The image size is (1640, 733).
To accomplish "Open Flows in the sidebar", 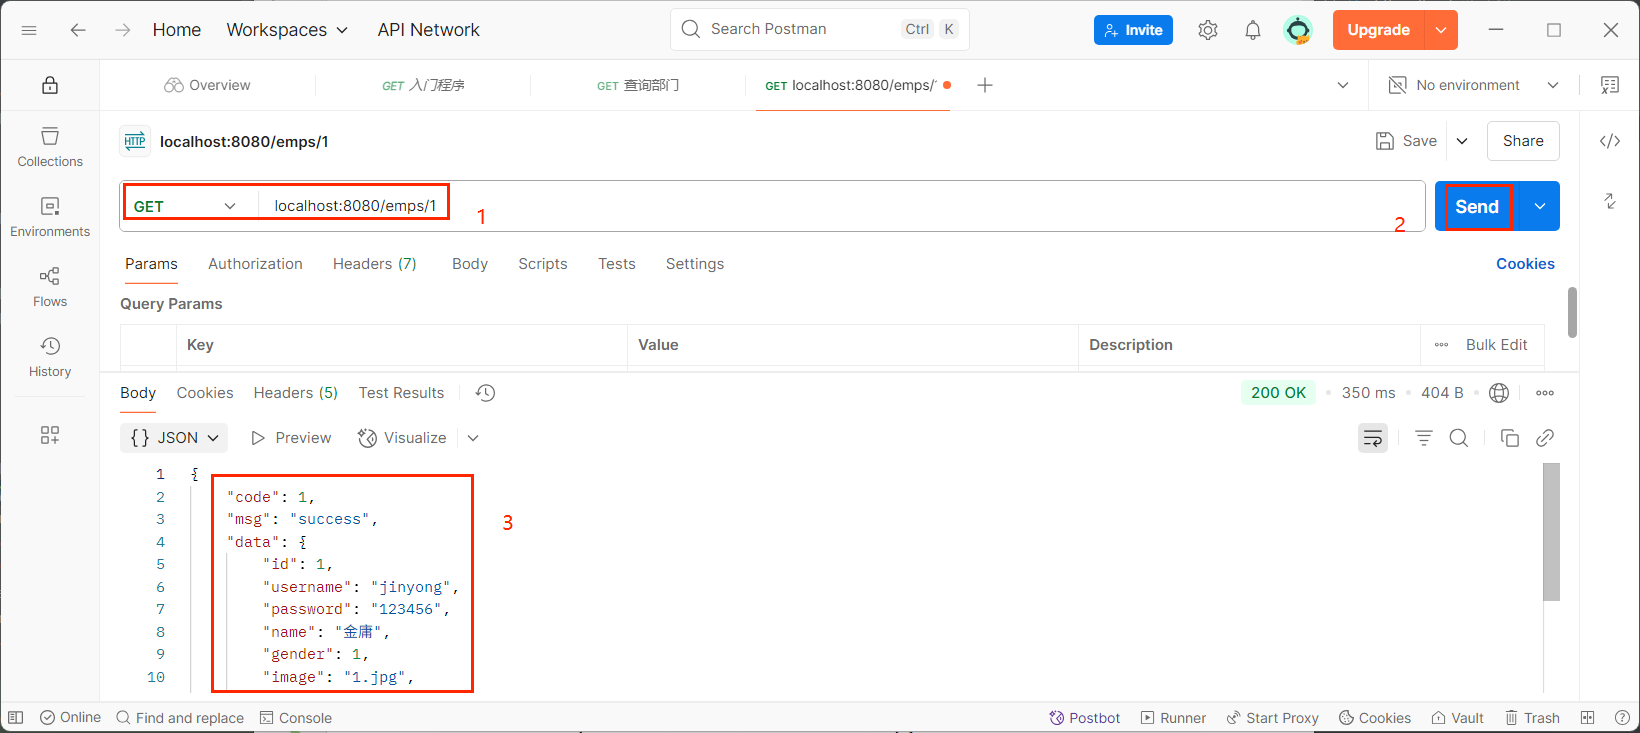I will 50,287.
